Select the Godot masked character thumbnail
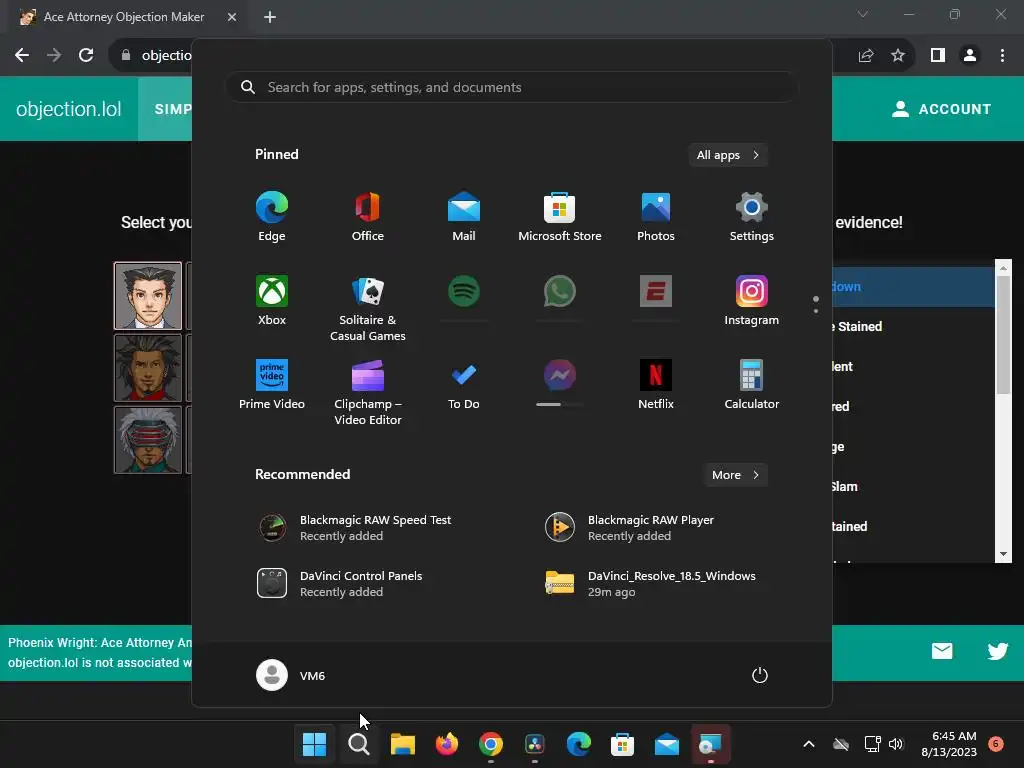The height and width of the screenshot is (768, 1024). pos(148,440)
